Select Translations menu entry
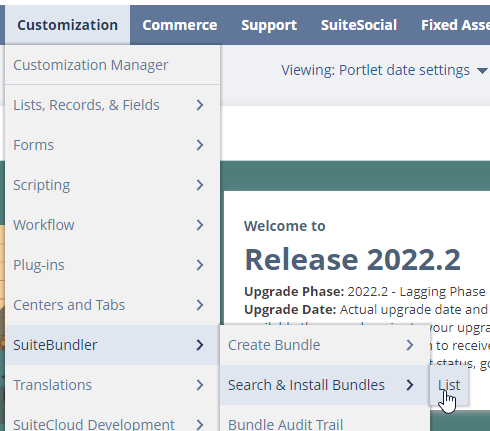 click(112, 385)
